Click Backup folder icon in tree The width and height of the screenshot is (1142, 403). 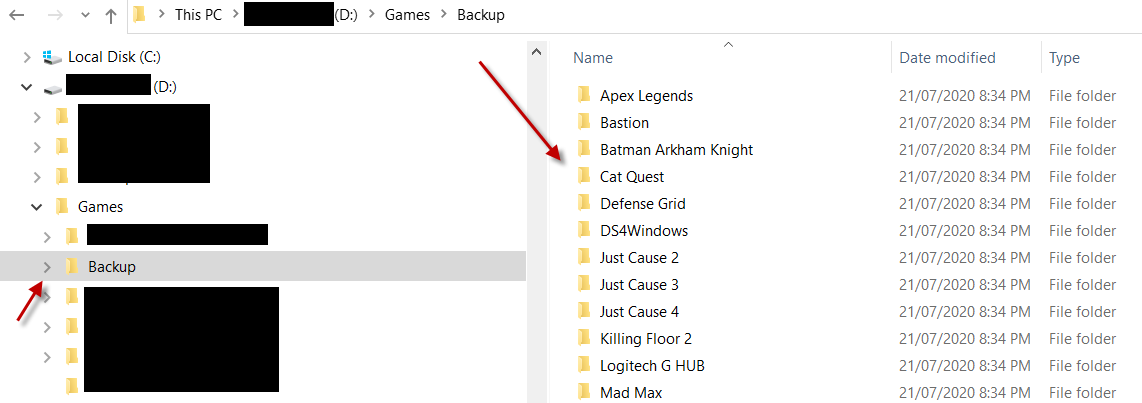click(x=71, y=266)
